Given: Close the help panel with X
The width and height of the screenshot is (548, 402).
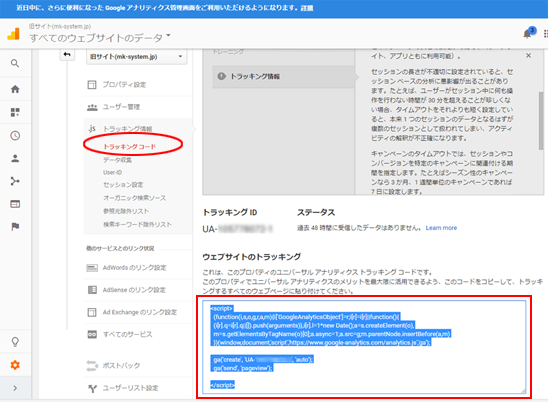Looking at the screenshot, I should pos(528,56).
